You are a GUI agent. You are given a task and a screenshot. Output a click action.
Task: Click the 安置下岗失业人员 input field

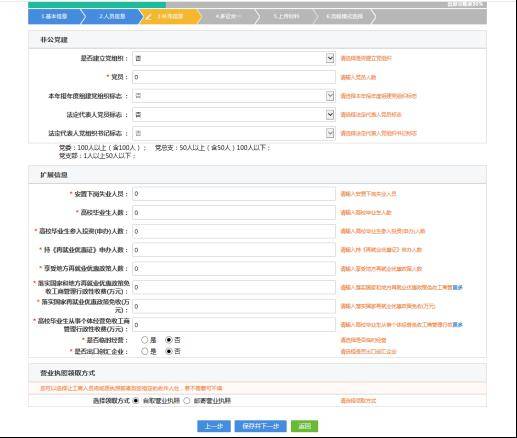(234, 194)
